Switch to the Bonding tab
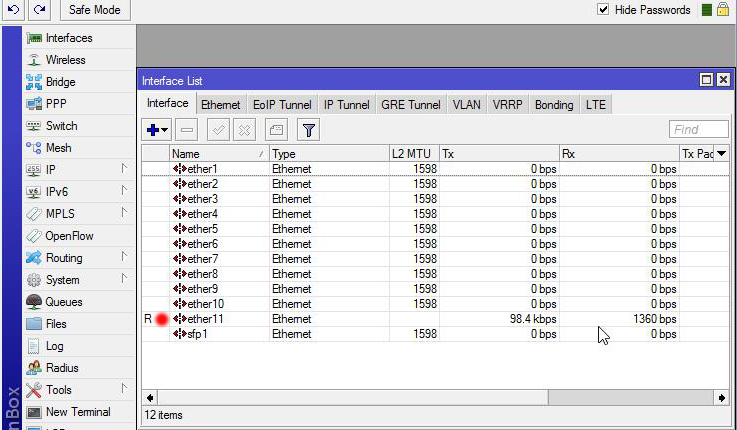The height and width of the screenshot is (430, 737). 554,104
